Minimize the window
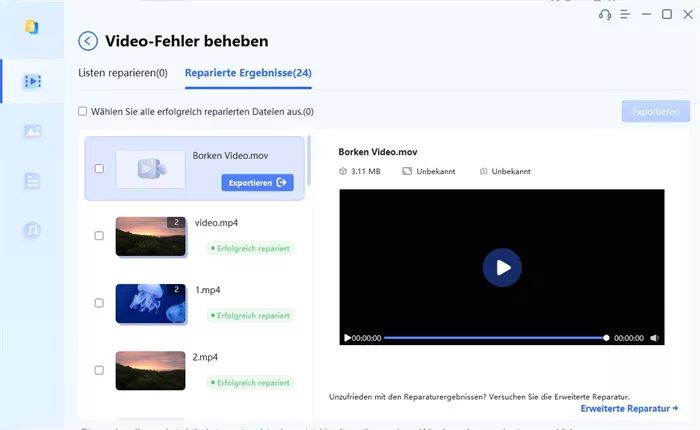700x430 pixels. 646,14
